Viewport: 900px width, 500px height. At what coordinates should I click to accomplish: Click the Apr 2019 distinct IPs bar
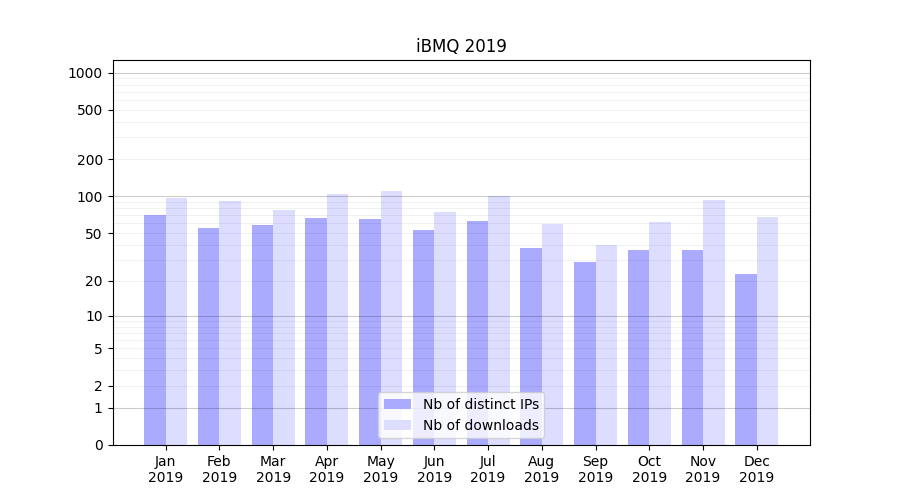point(316,331)
